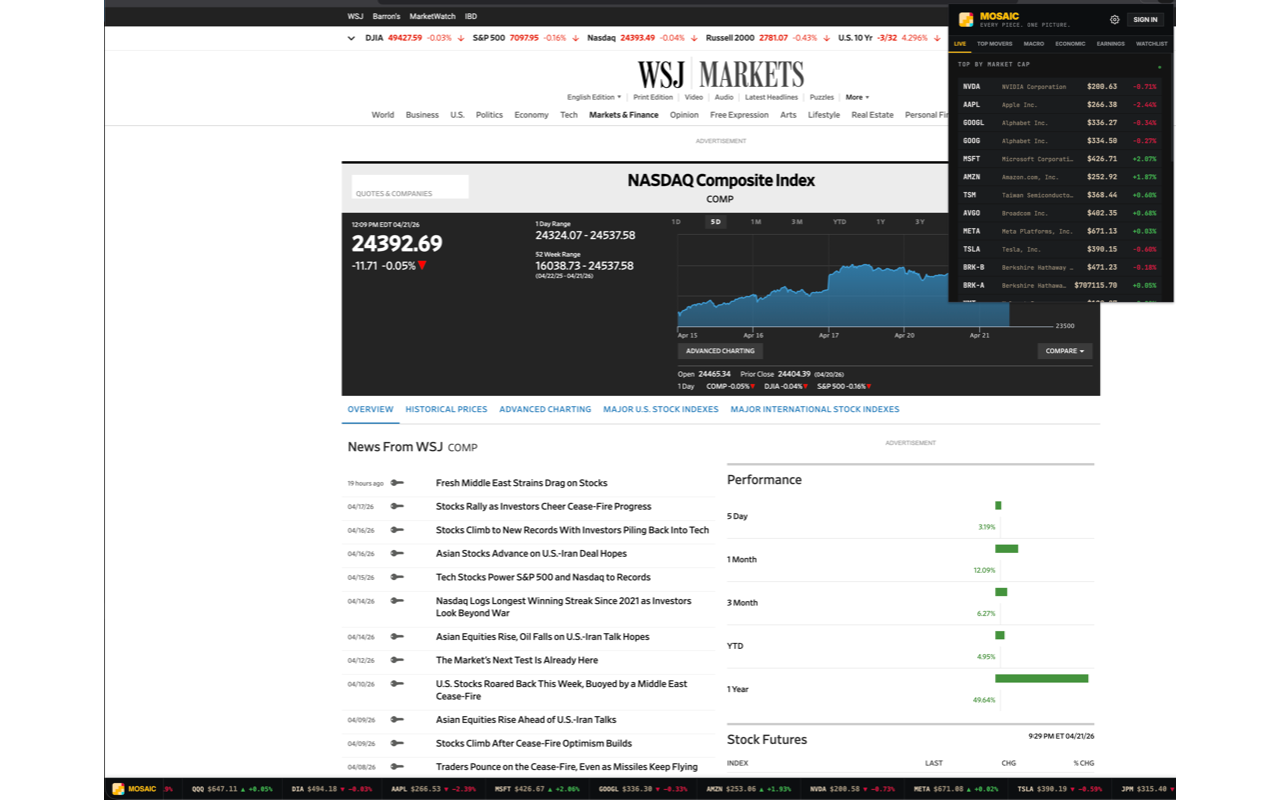Click key icon beside Asian Stocks Advance article
The image size is (1280, 800).
tap(397, 553)
